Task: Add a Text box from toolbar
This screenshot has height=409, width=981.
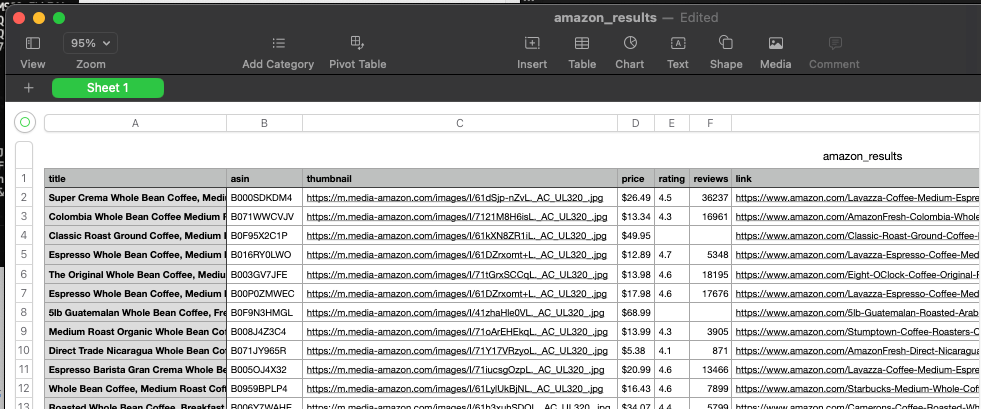Action: (x=678, y=43)
